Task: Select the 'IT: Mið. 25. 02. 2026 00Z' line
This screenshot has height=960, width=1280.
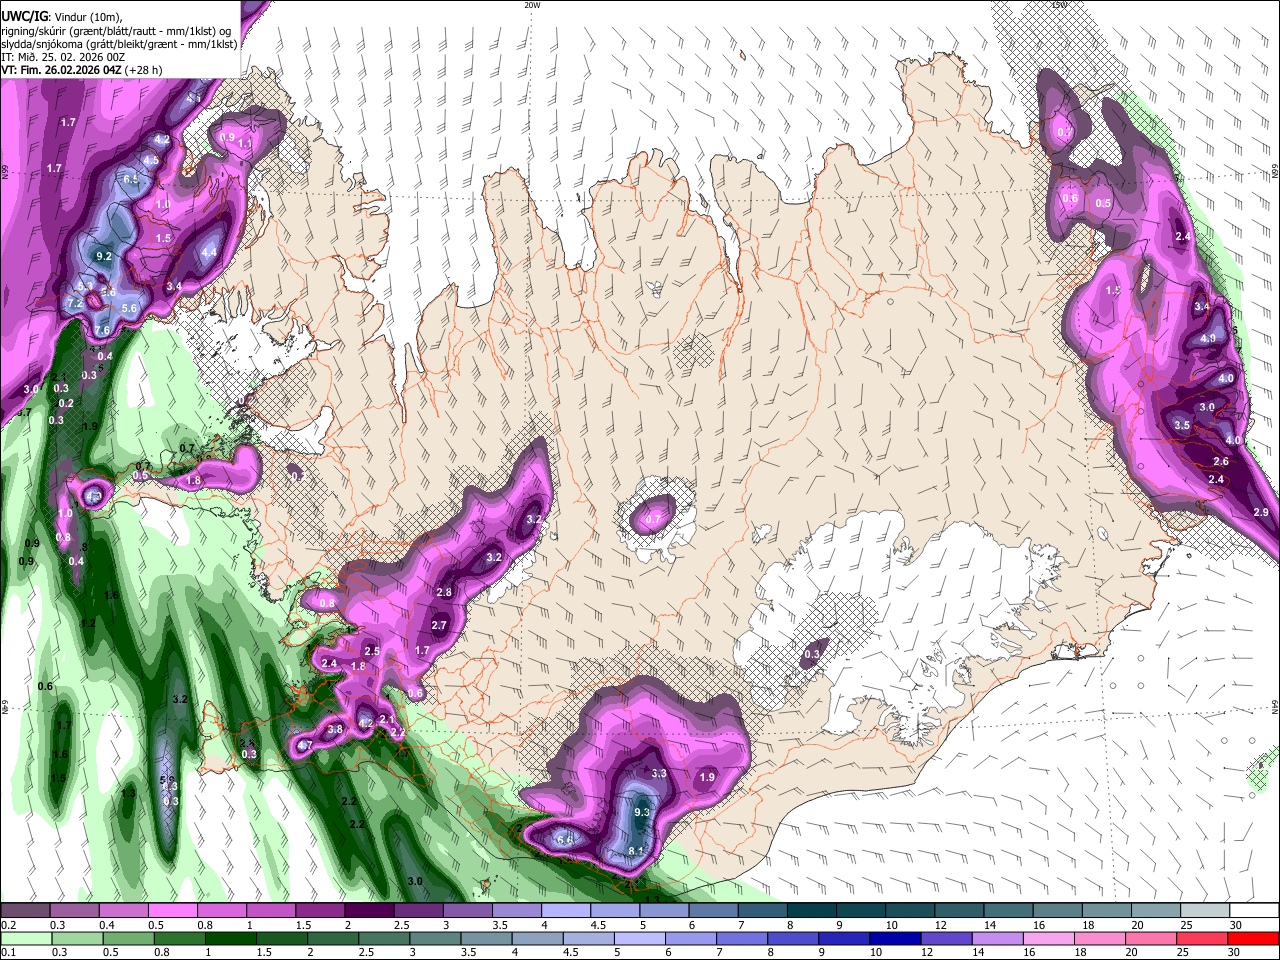Action: (63, 57)
